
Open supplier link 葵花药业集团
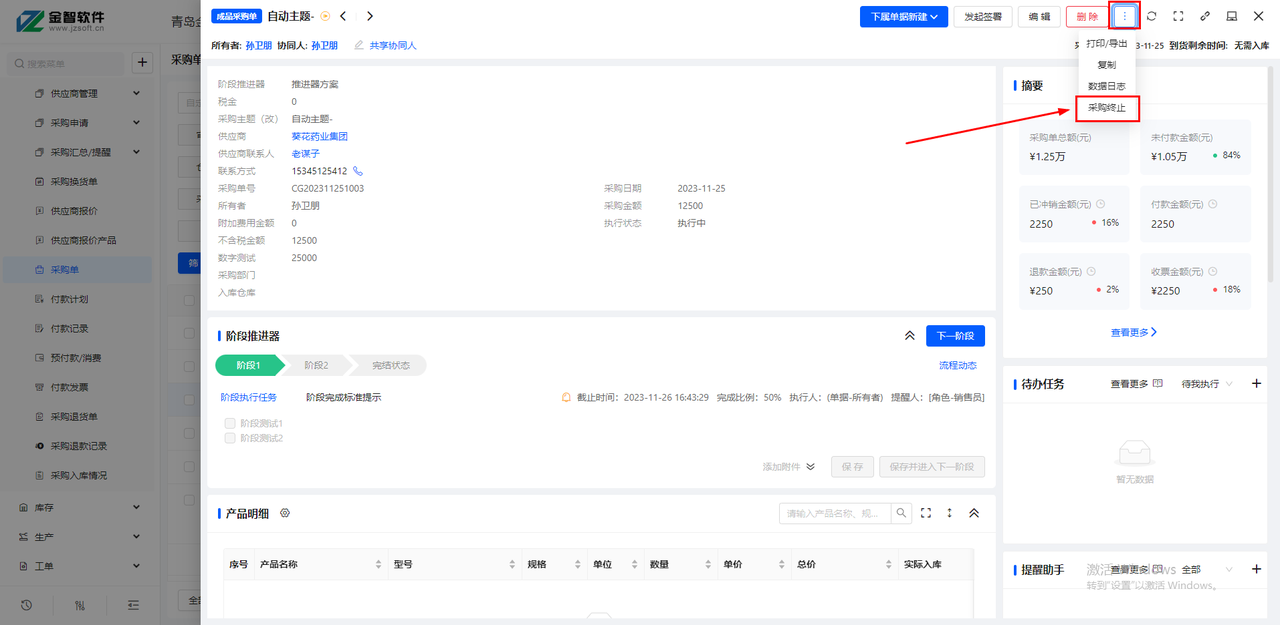(x=319, y=136)
